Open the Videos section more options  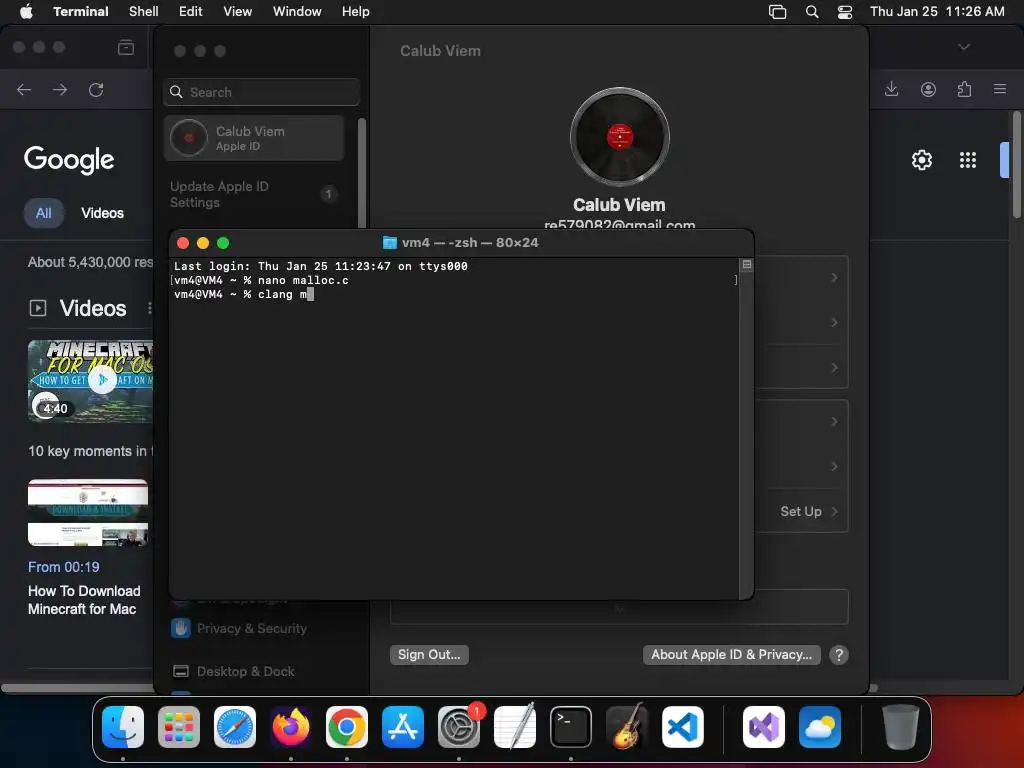point(150,308)
